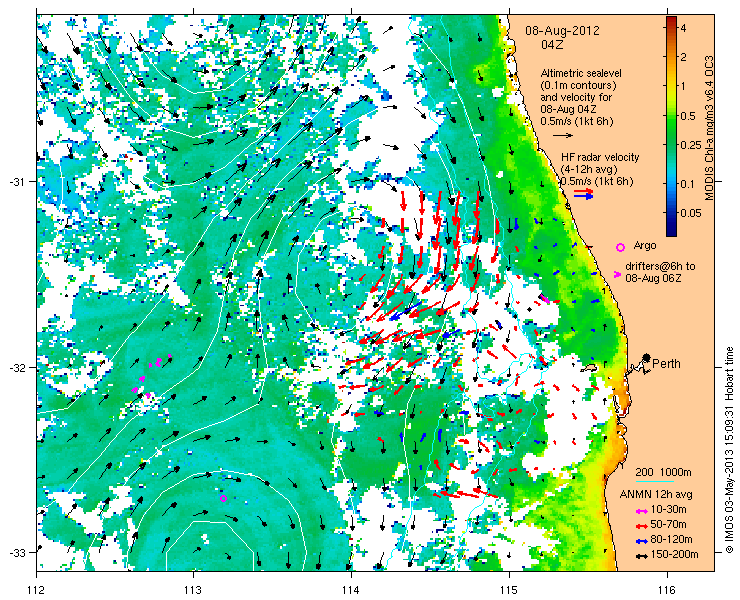Click the red 50-70m ANMN legend arrow
The image size is (740, 600).
641,525
